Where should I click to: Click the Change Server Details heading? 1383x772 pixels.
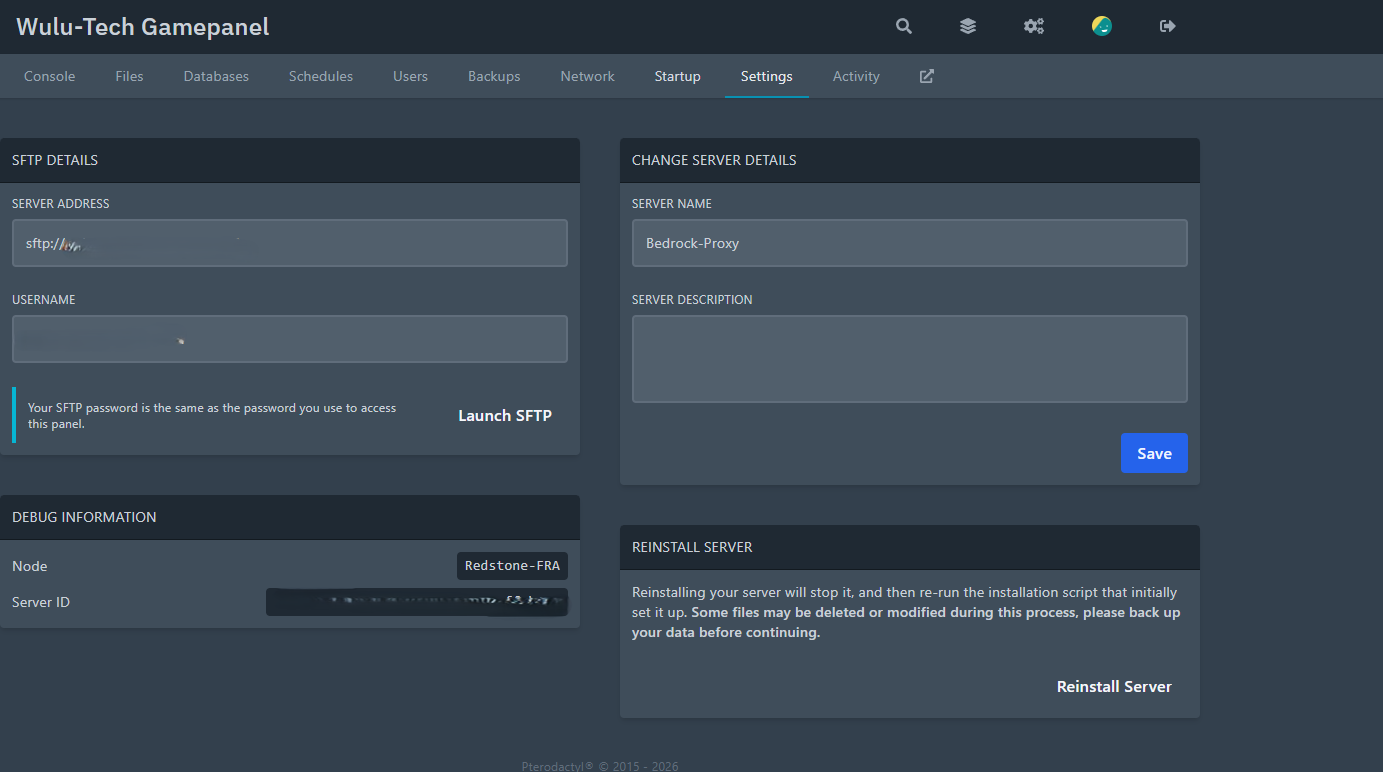click(x=714, y=160)
